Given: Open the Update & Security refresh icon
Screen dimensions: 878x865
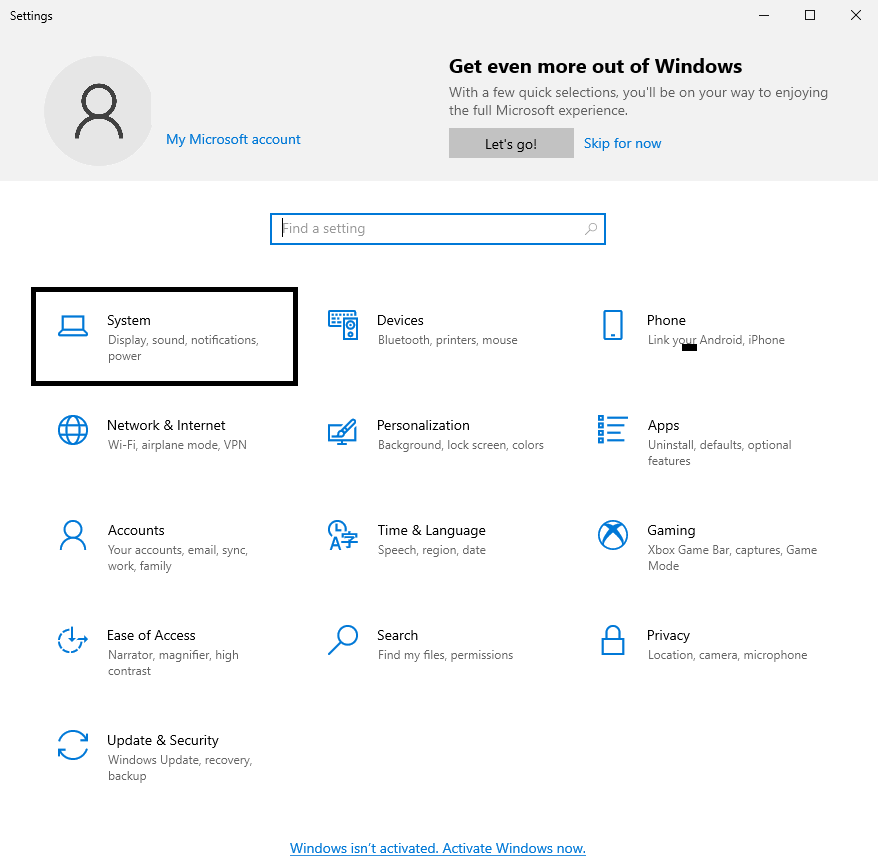Looking at the screenshot, I should pos(73,745).
